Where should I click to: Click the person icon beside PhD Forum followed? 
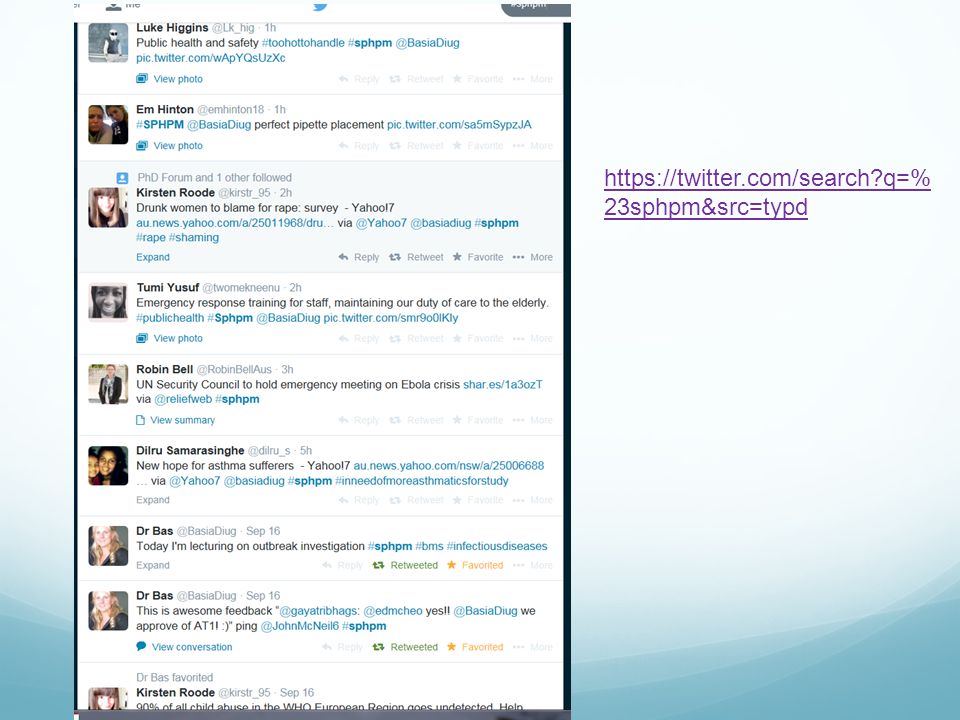(122, 178)
